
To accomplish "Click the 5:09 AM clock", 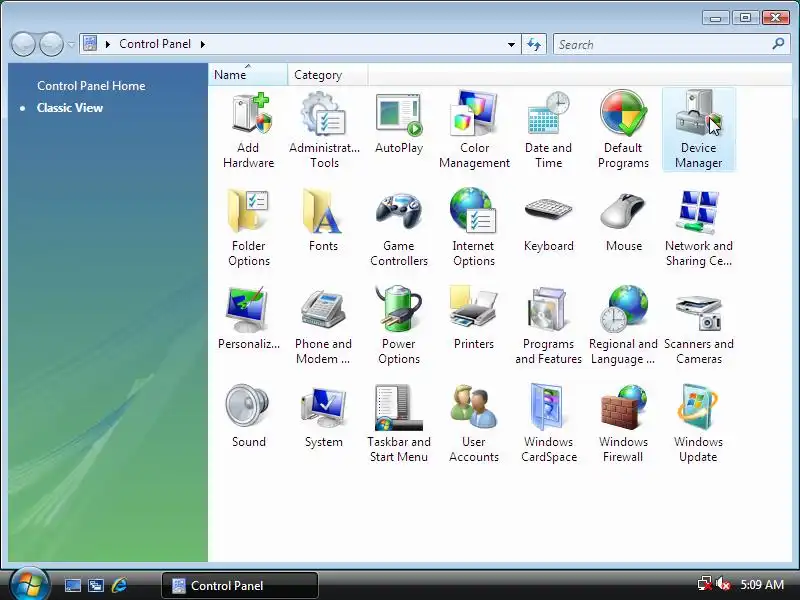I will coord(762,584).
